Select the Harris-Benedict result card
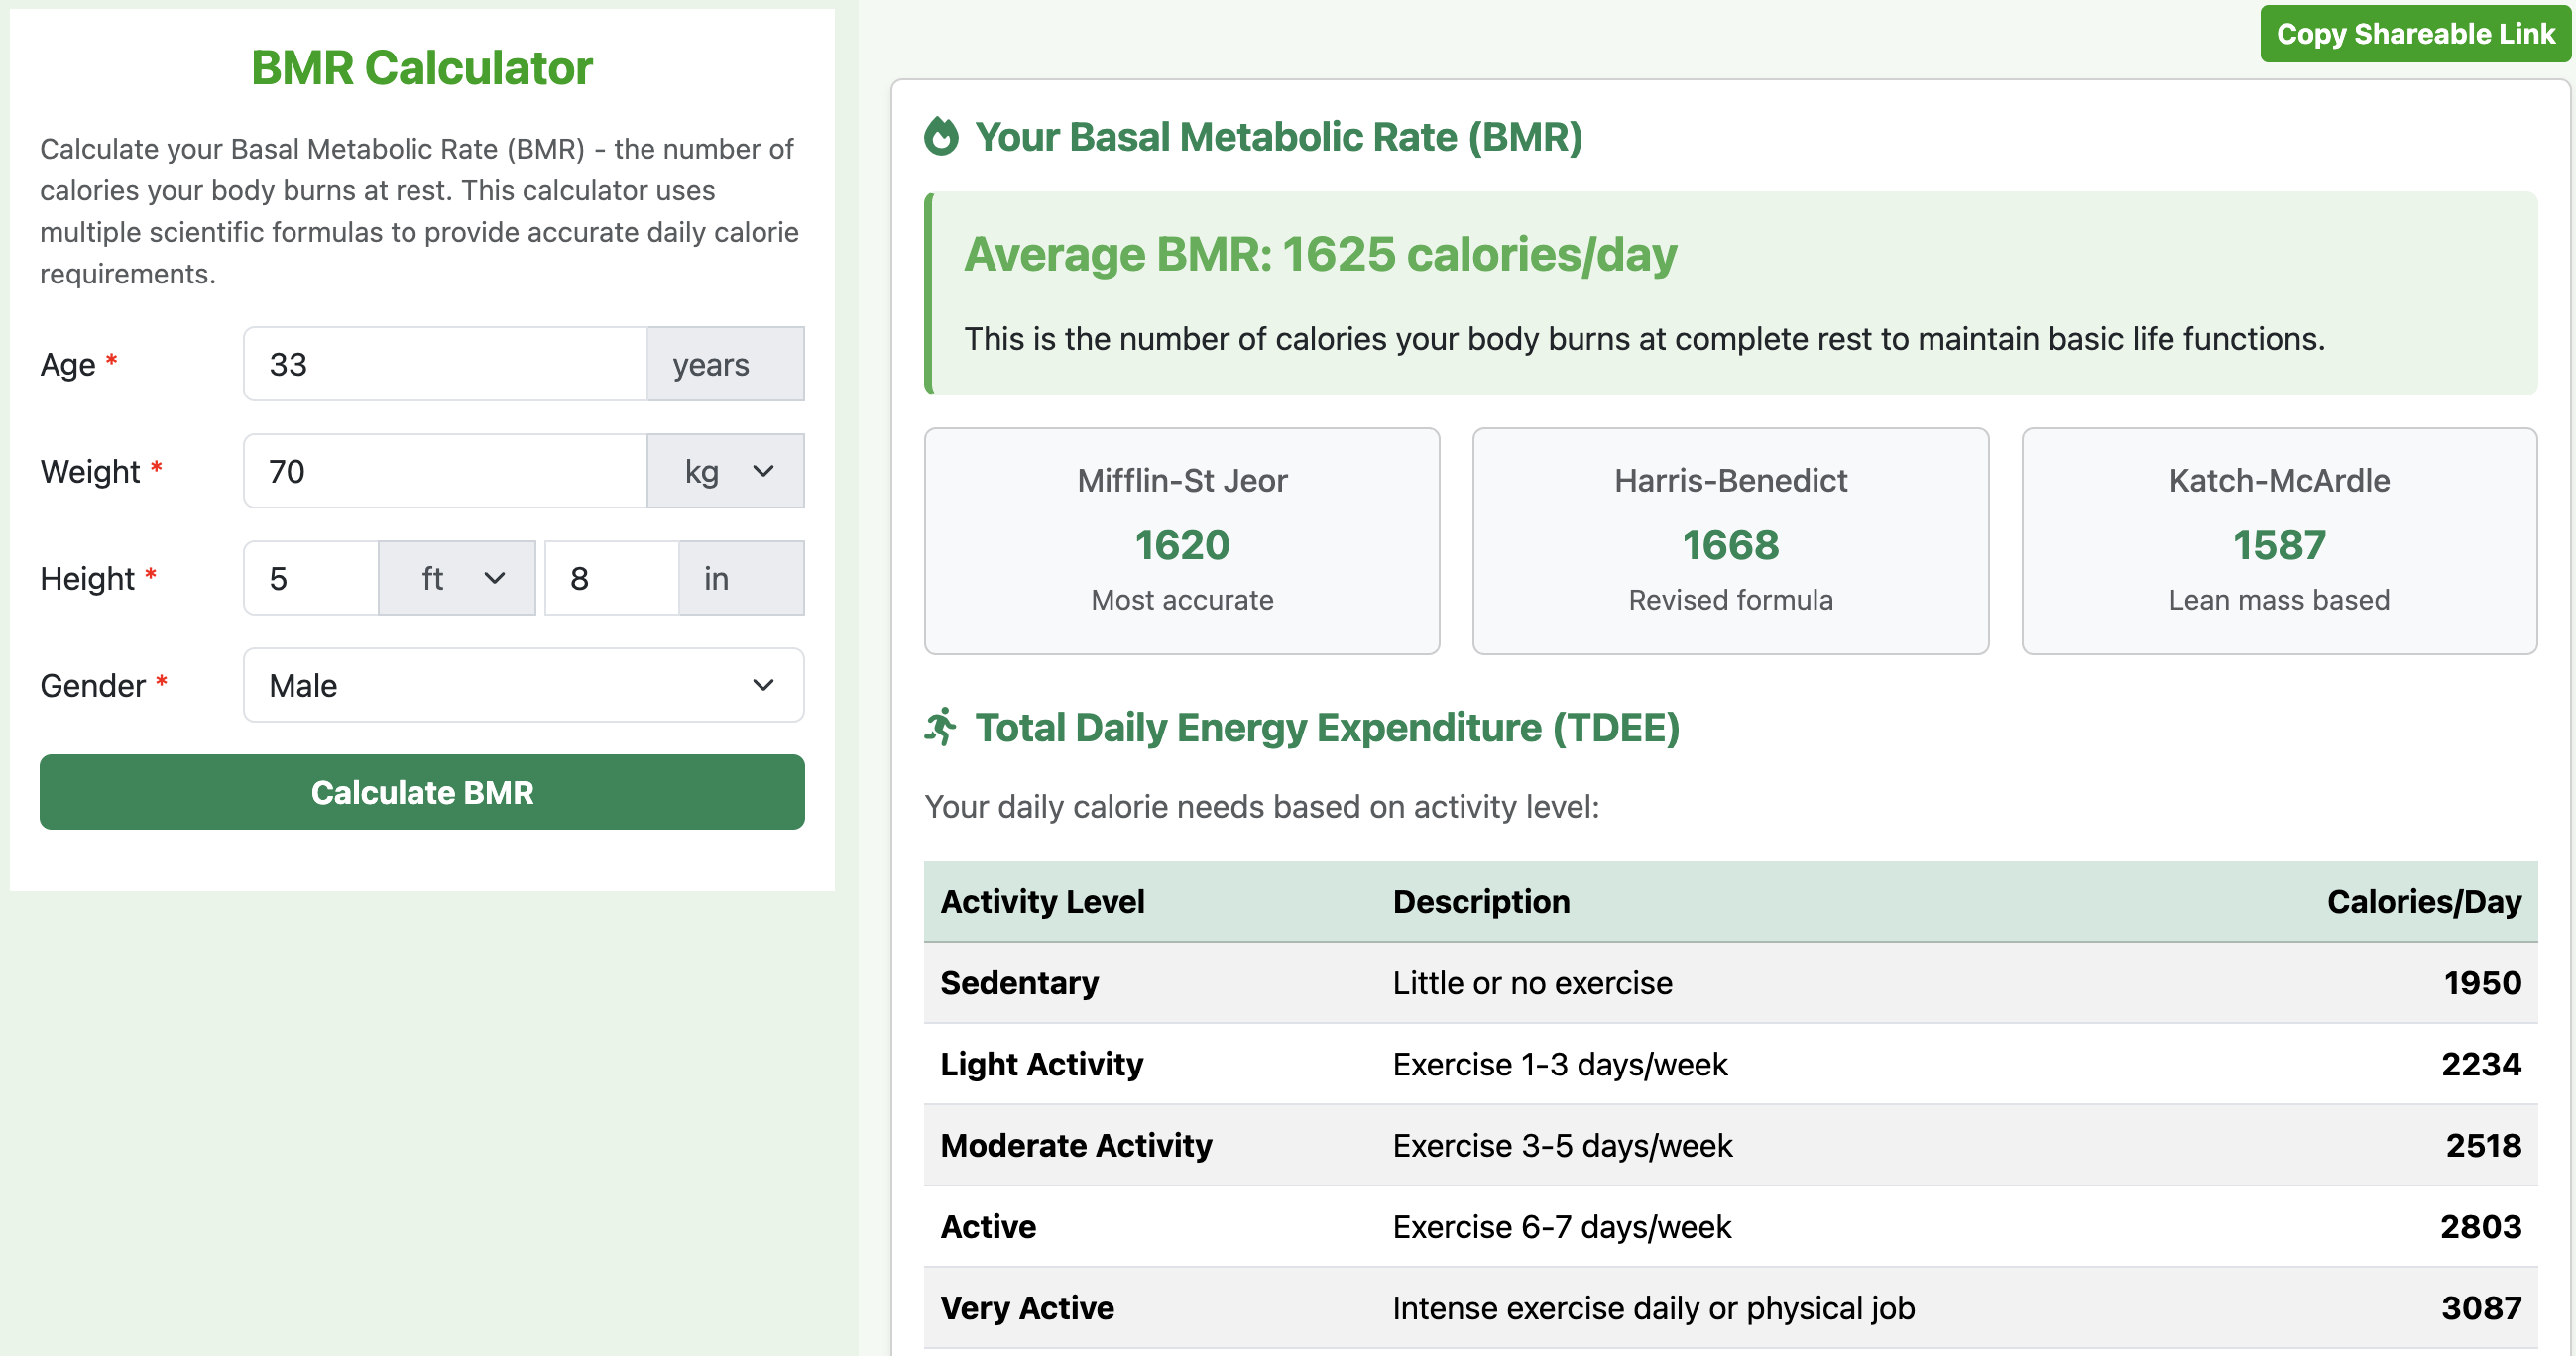The width and height of the screenshot is (2576, 1356). [x=1730, y=541]
